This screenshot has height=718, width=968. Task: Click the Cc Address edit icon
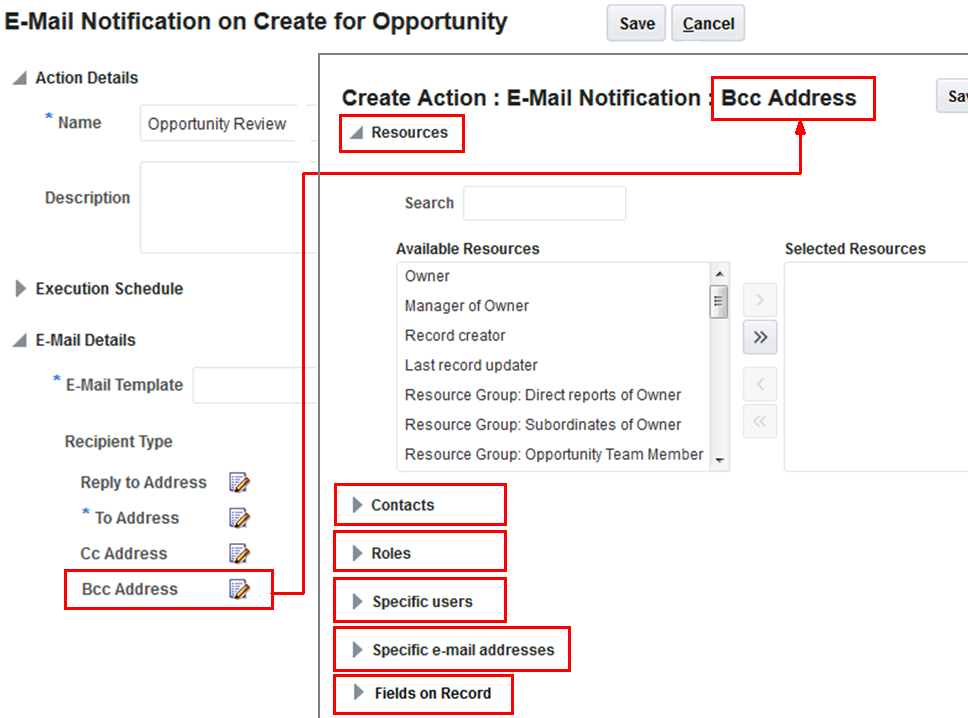pyautogui.click(x=239, y=553)
